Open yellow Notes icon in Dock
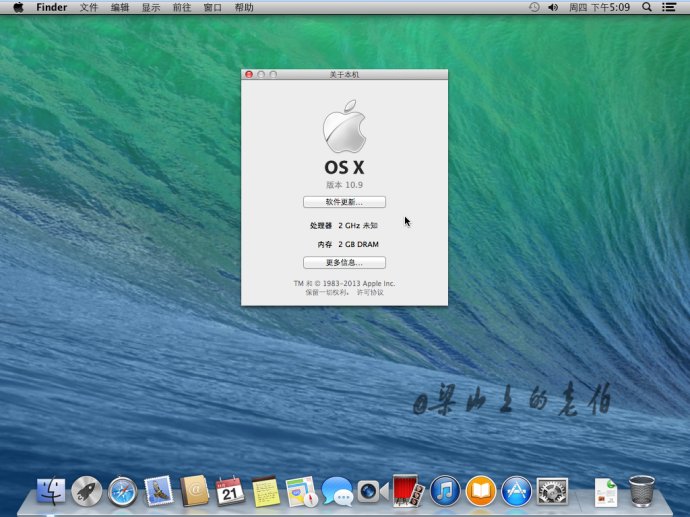Screen dimensions: 690x517 [x=265, y=491]
